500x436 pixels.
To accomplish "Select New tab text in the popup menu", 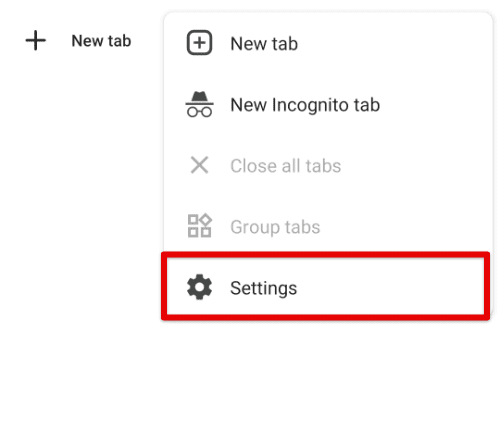I will point(264,44).
